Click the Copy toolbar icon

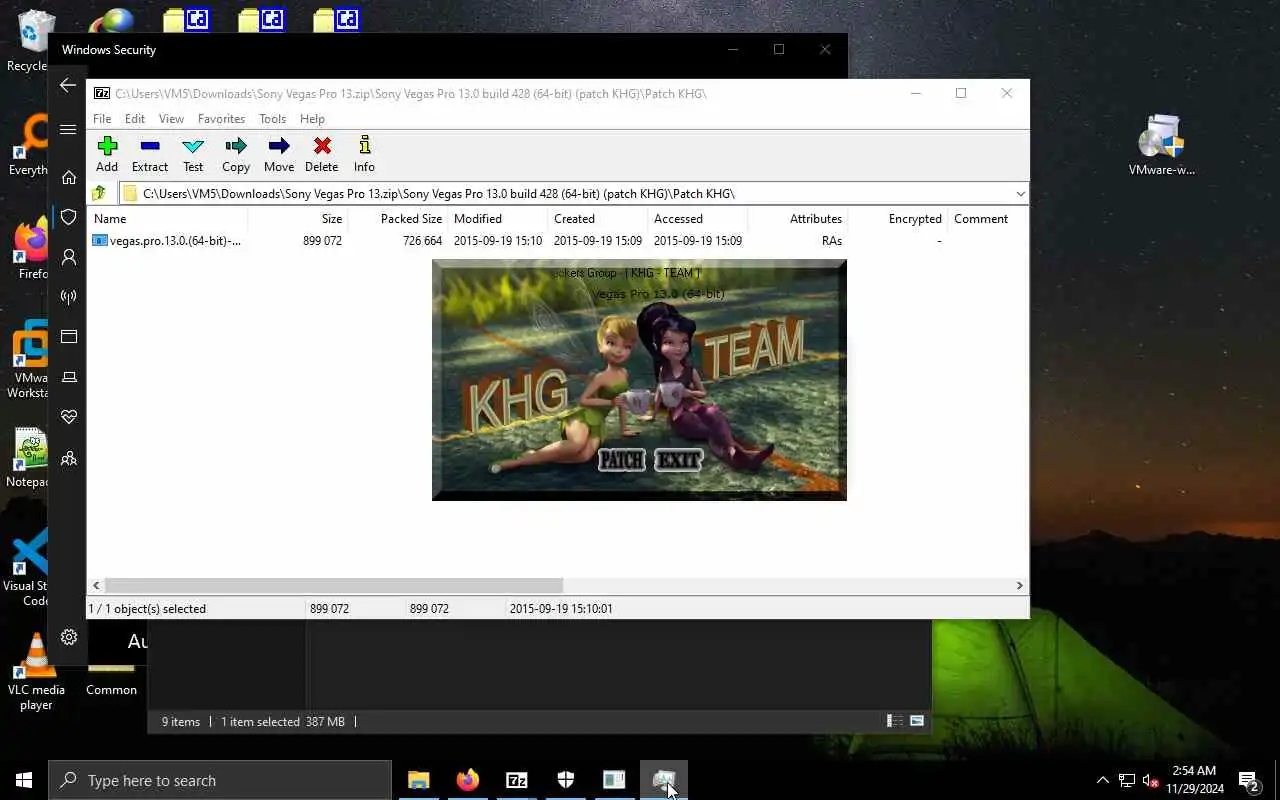click(x=236, y=154)
